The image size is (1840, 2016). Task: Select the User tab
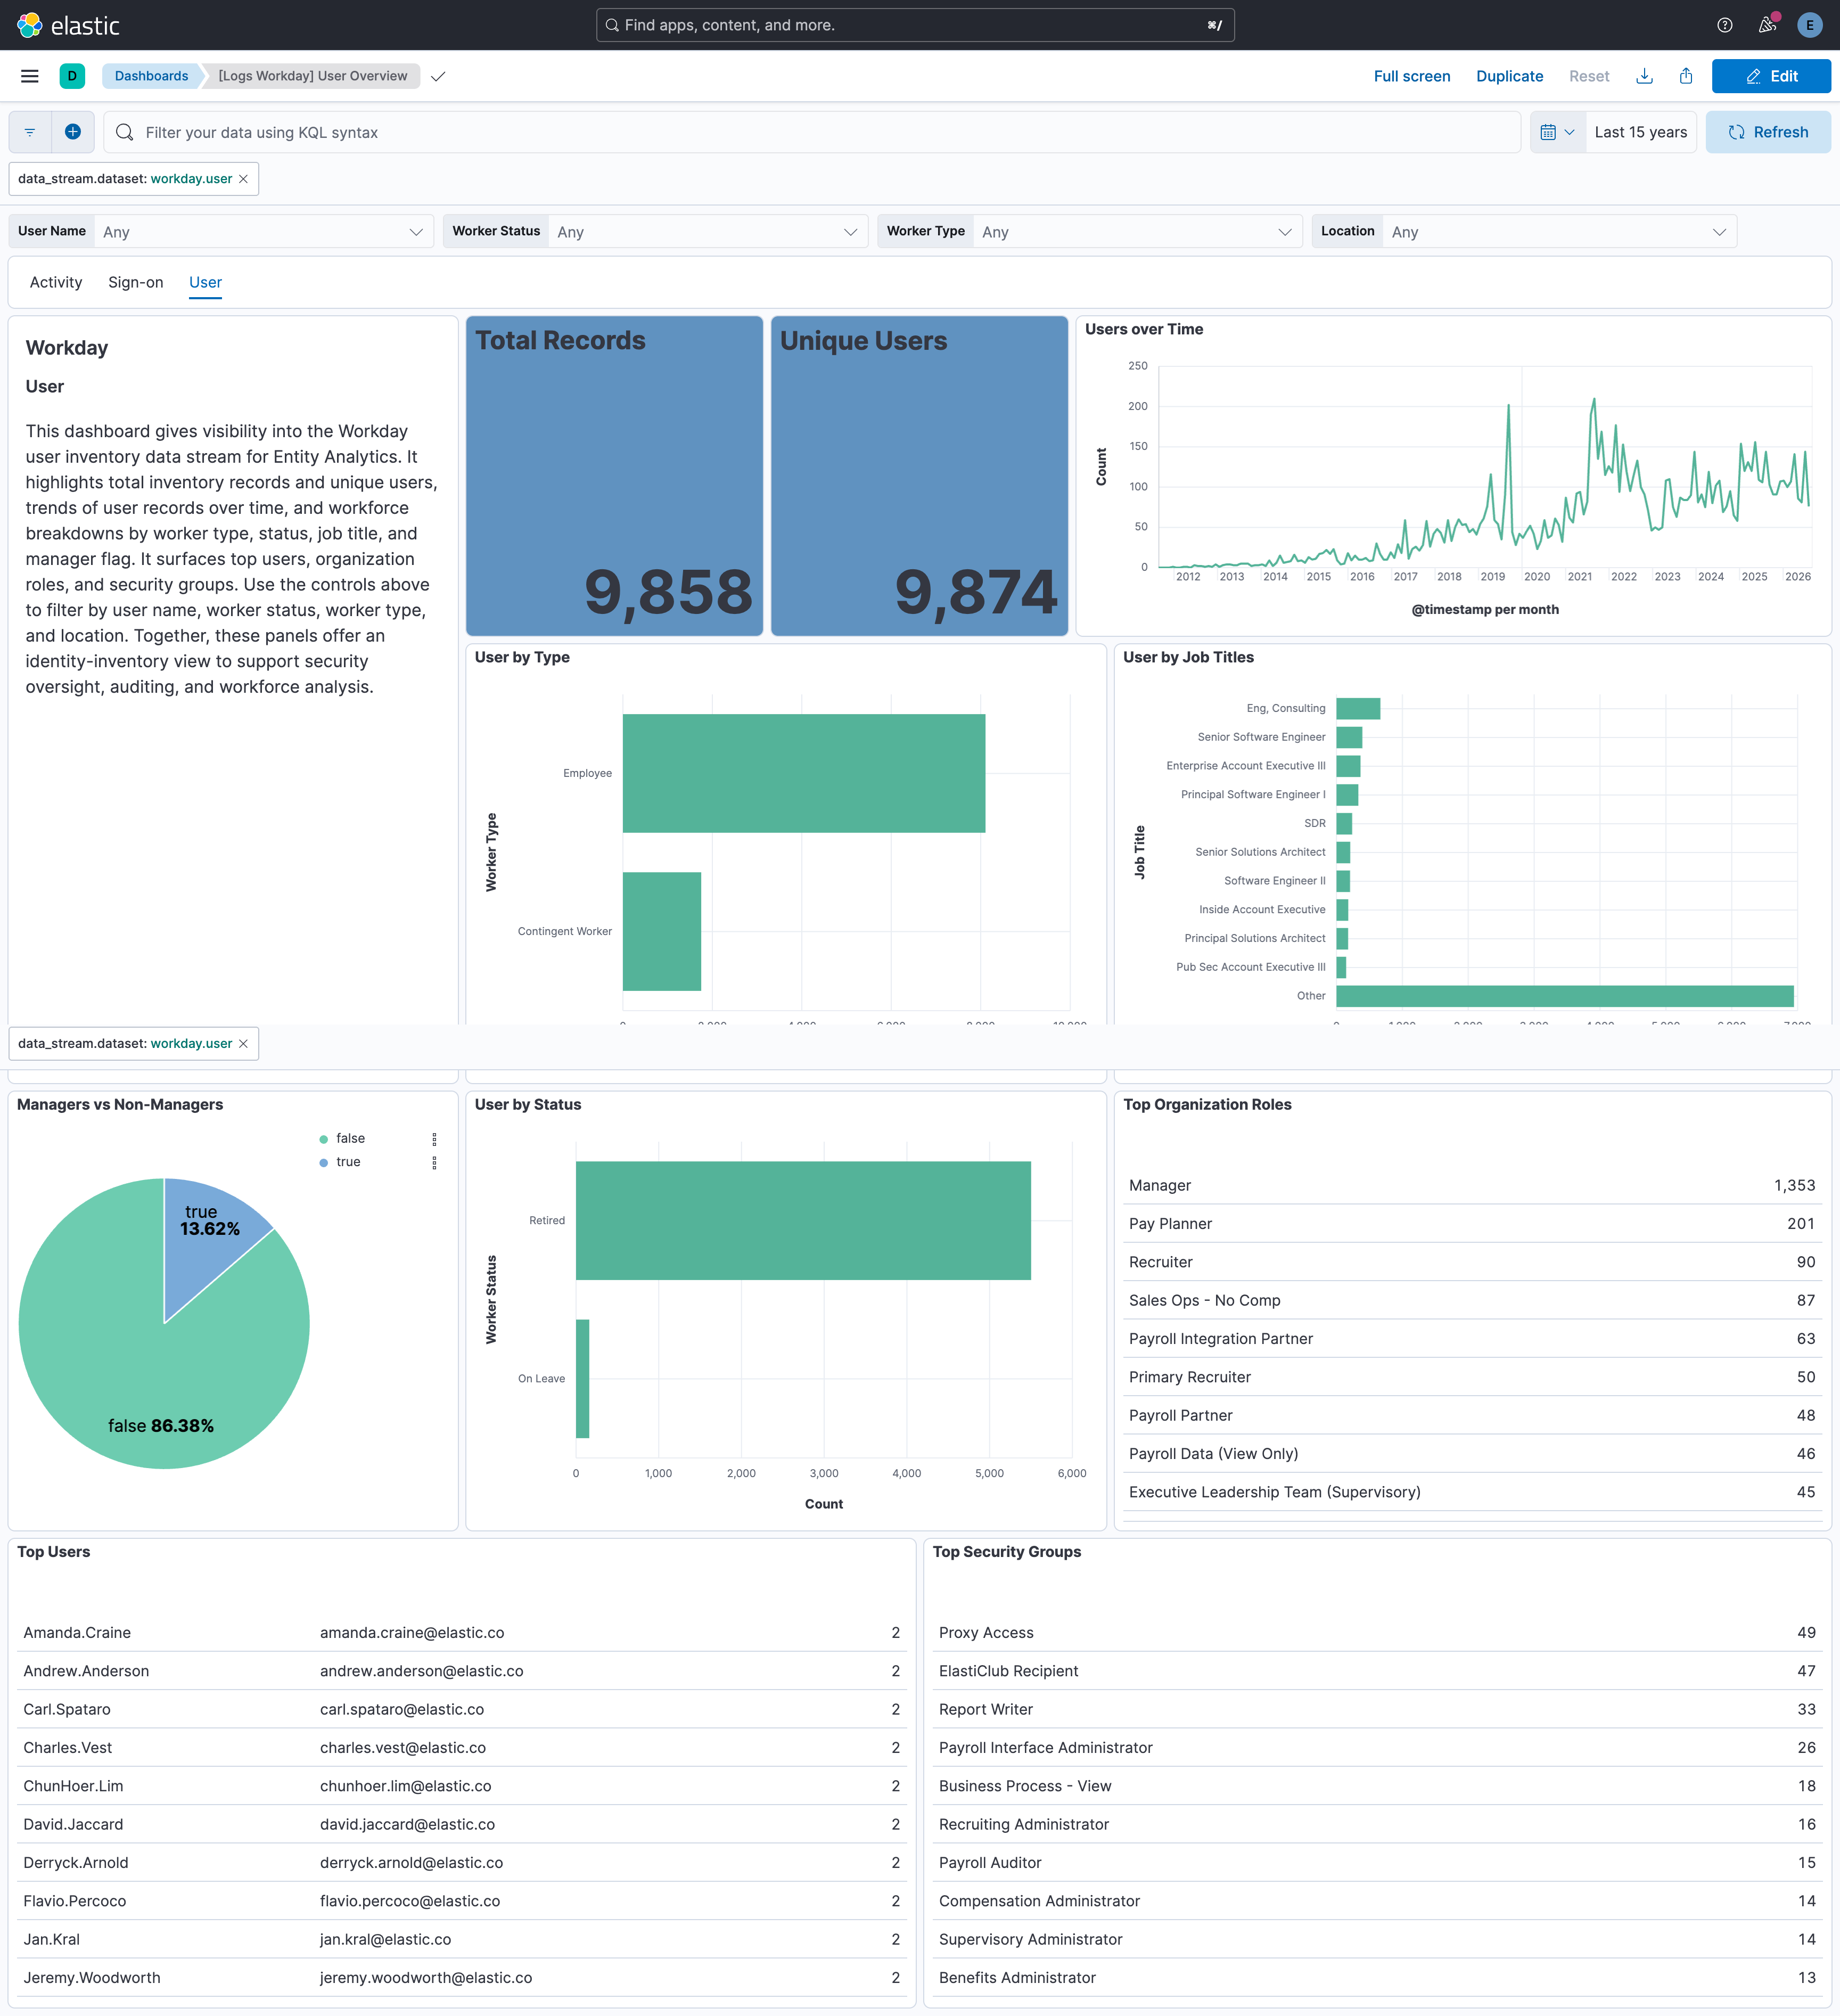point(205,282)
